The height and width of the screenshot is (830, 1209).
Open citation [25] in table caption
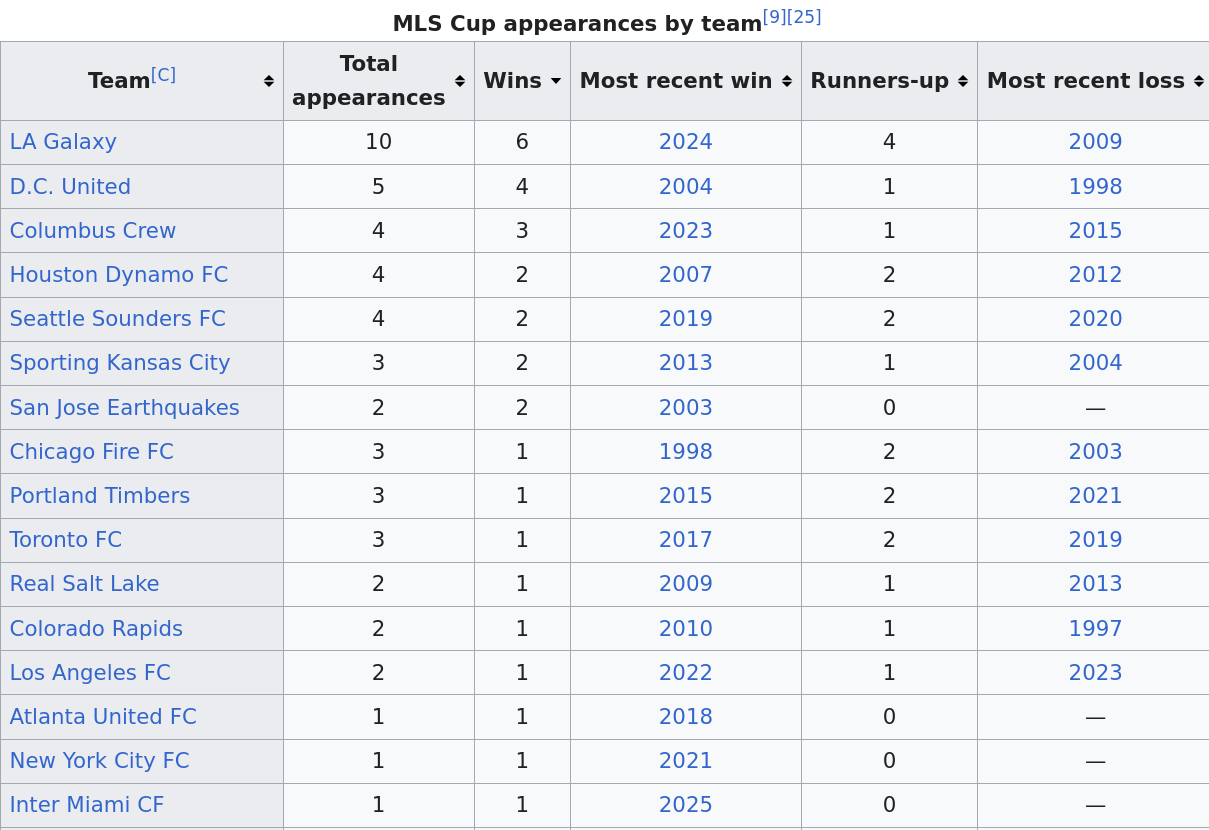(804, 18)
